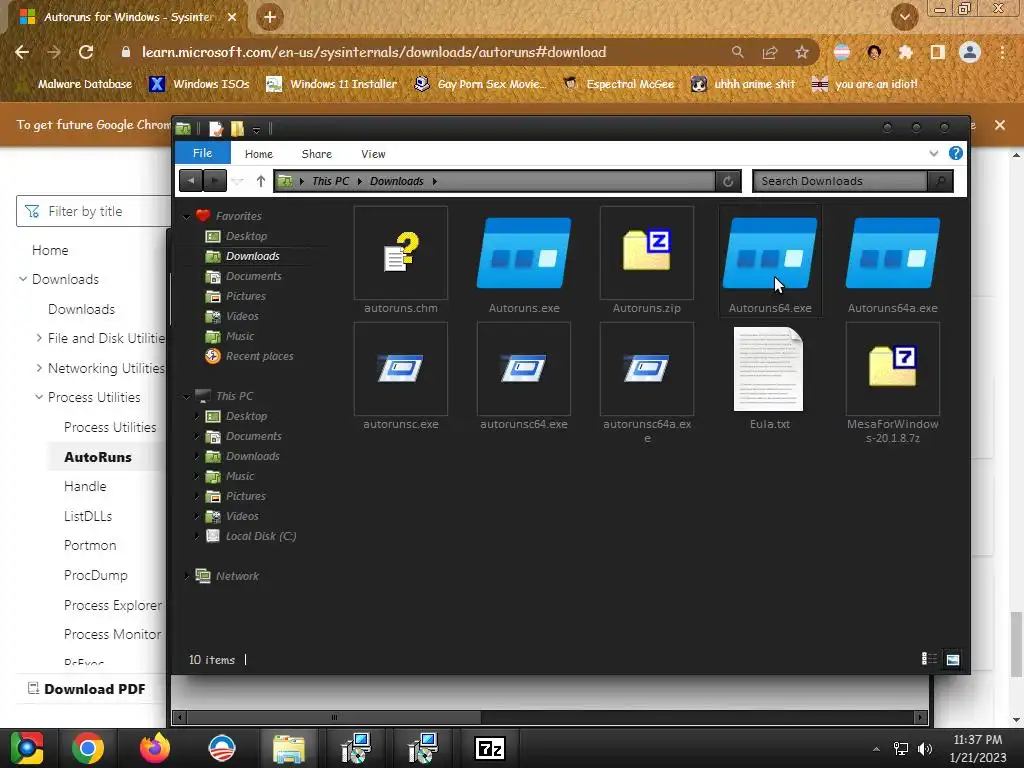Image resolution: width=1024 pixels, height=768 pixels.
Task: Open the autoruns.chm help file
Action: click(x=400, y=261)
